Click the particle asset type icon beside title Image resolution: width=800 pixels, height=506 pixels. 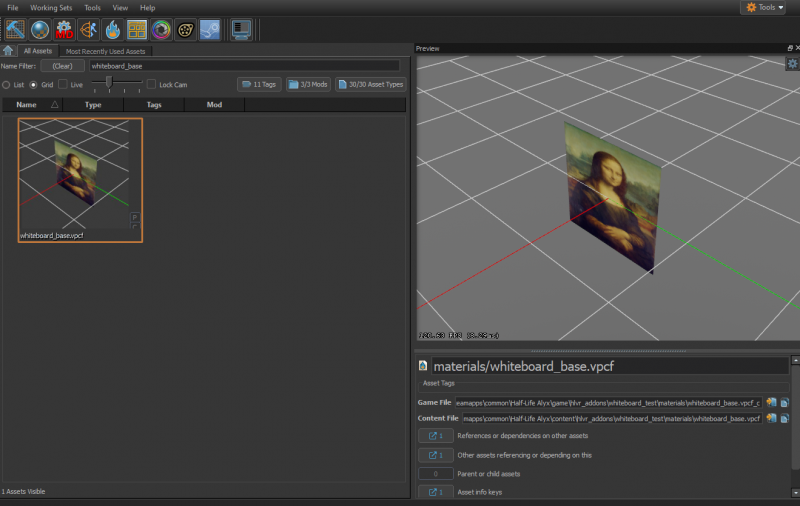pos(423,366)
